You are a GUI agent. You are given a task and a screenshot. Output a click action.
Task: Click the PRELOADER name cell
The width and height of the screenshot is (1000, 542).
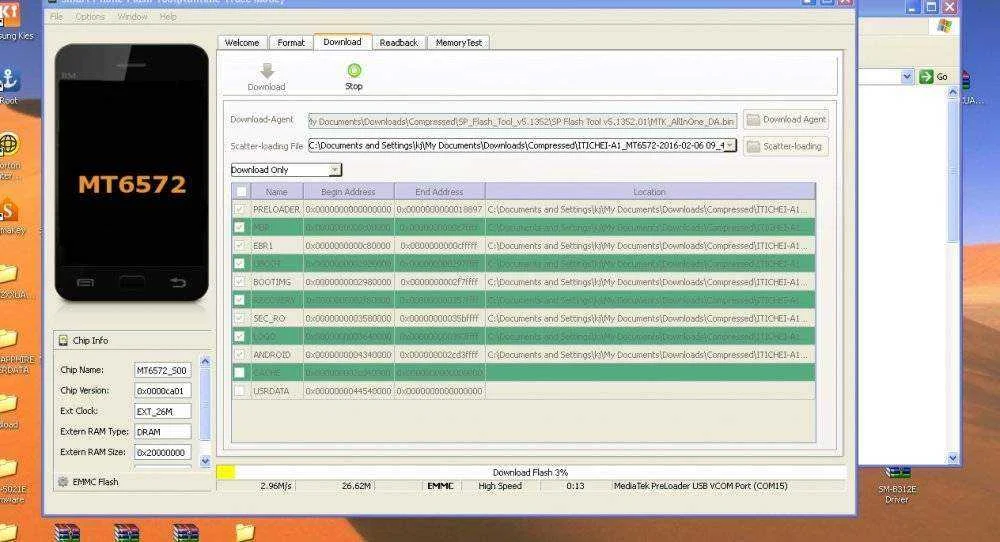(276, 209)
